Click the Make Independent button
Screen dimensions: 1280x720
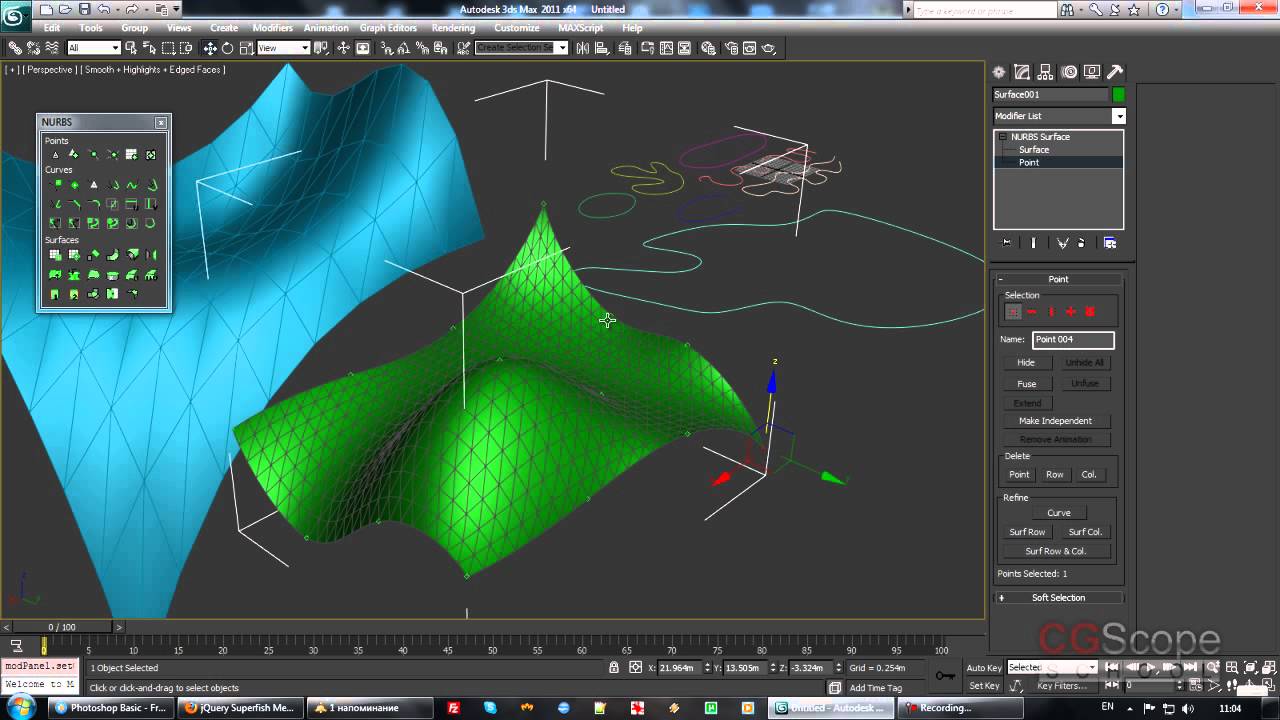pos(1055,421)
